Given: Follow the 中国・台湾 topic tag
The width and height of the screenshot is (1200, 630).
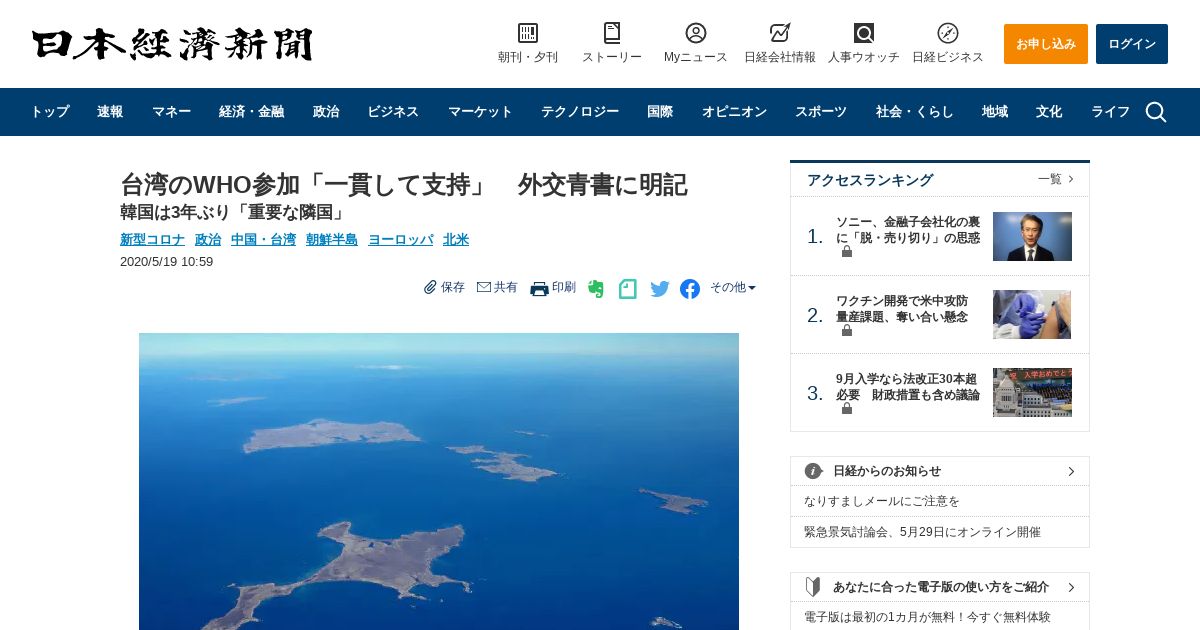Looking at the screenshot, I should pos(263,240).
